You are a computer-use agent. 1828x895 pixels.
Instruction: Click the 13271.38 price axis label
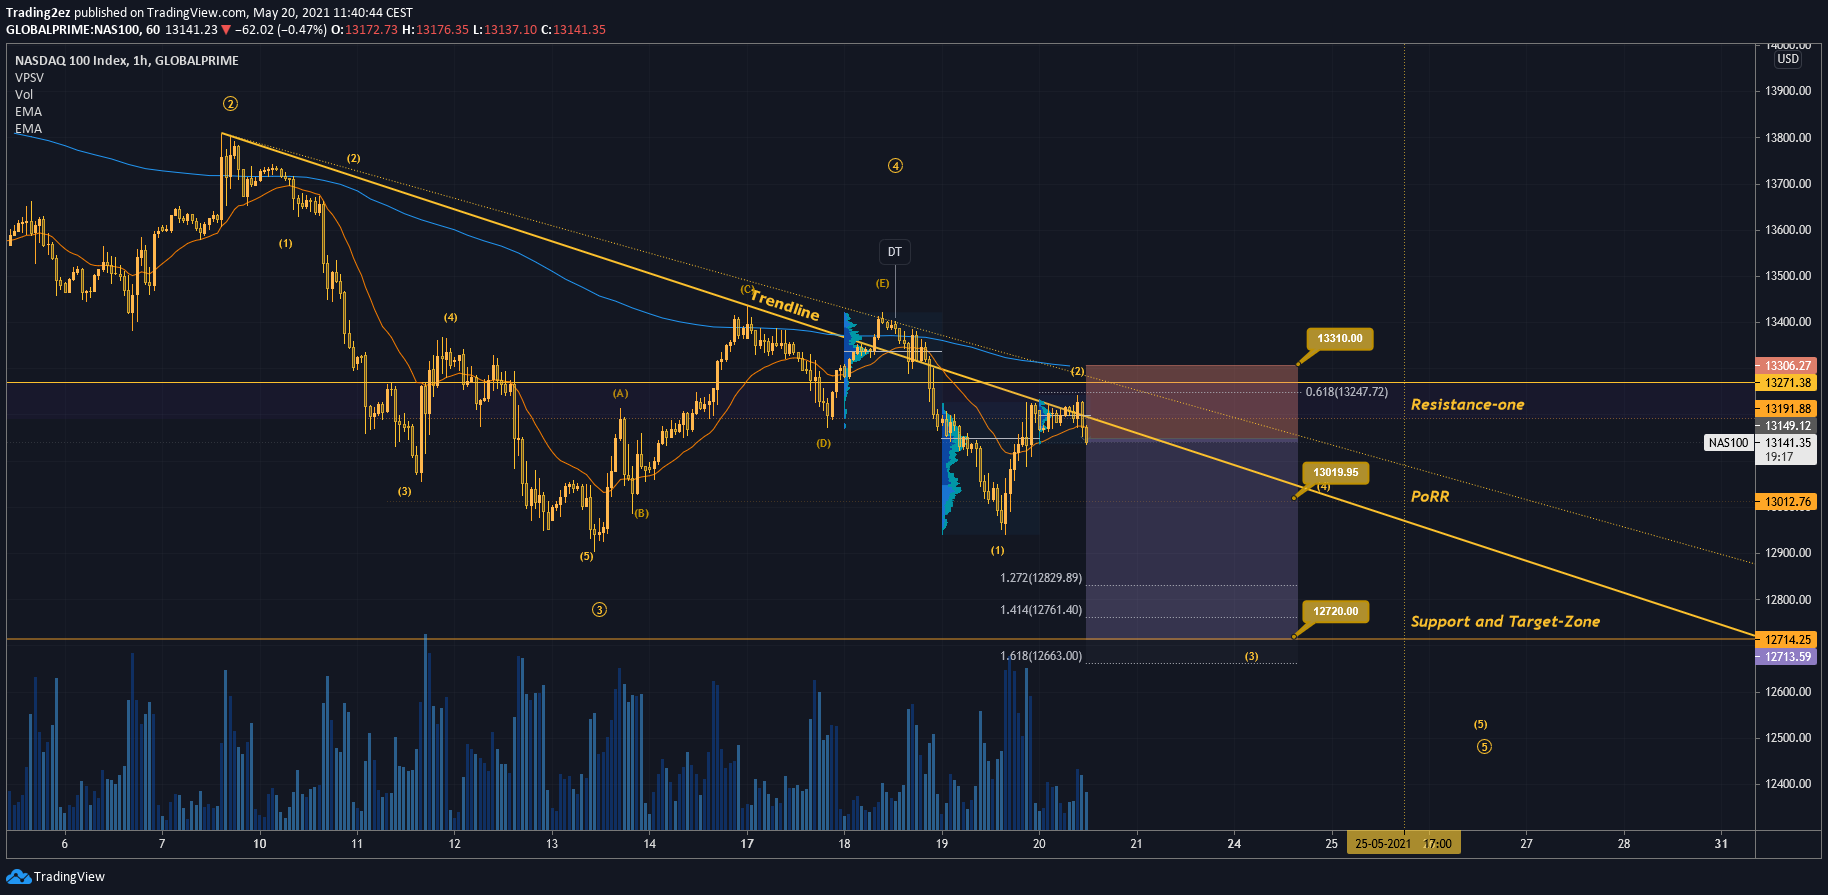(1787, 383)
